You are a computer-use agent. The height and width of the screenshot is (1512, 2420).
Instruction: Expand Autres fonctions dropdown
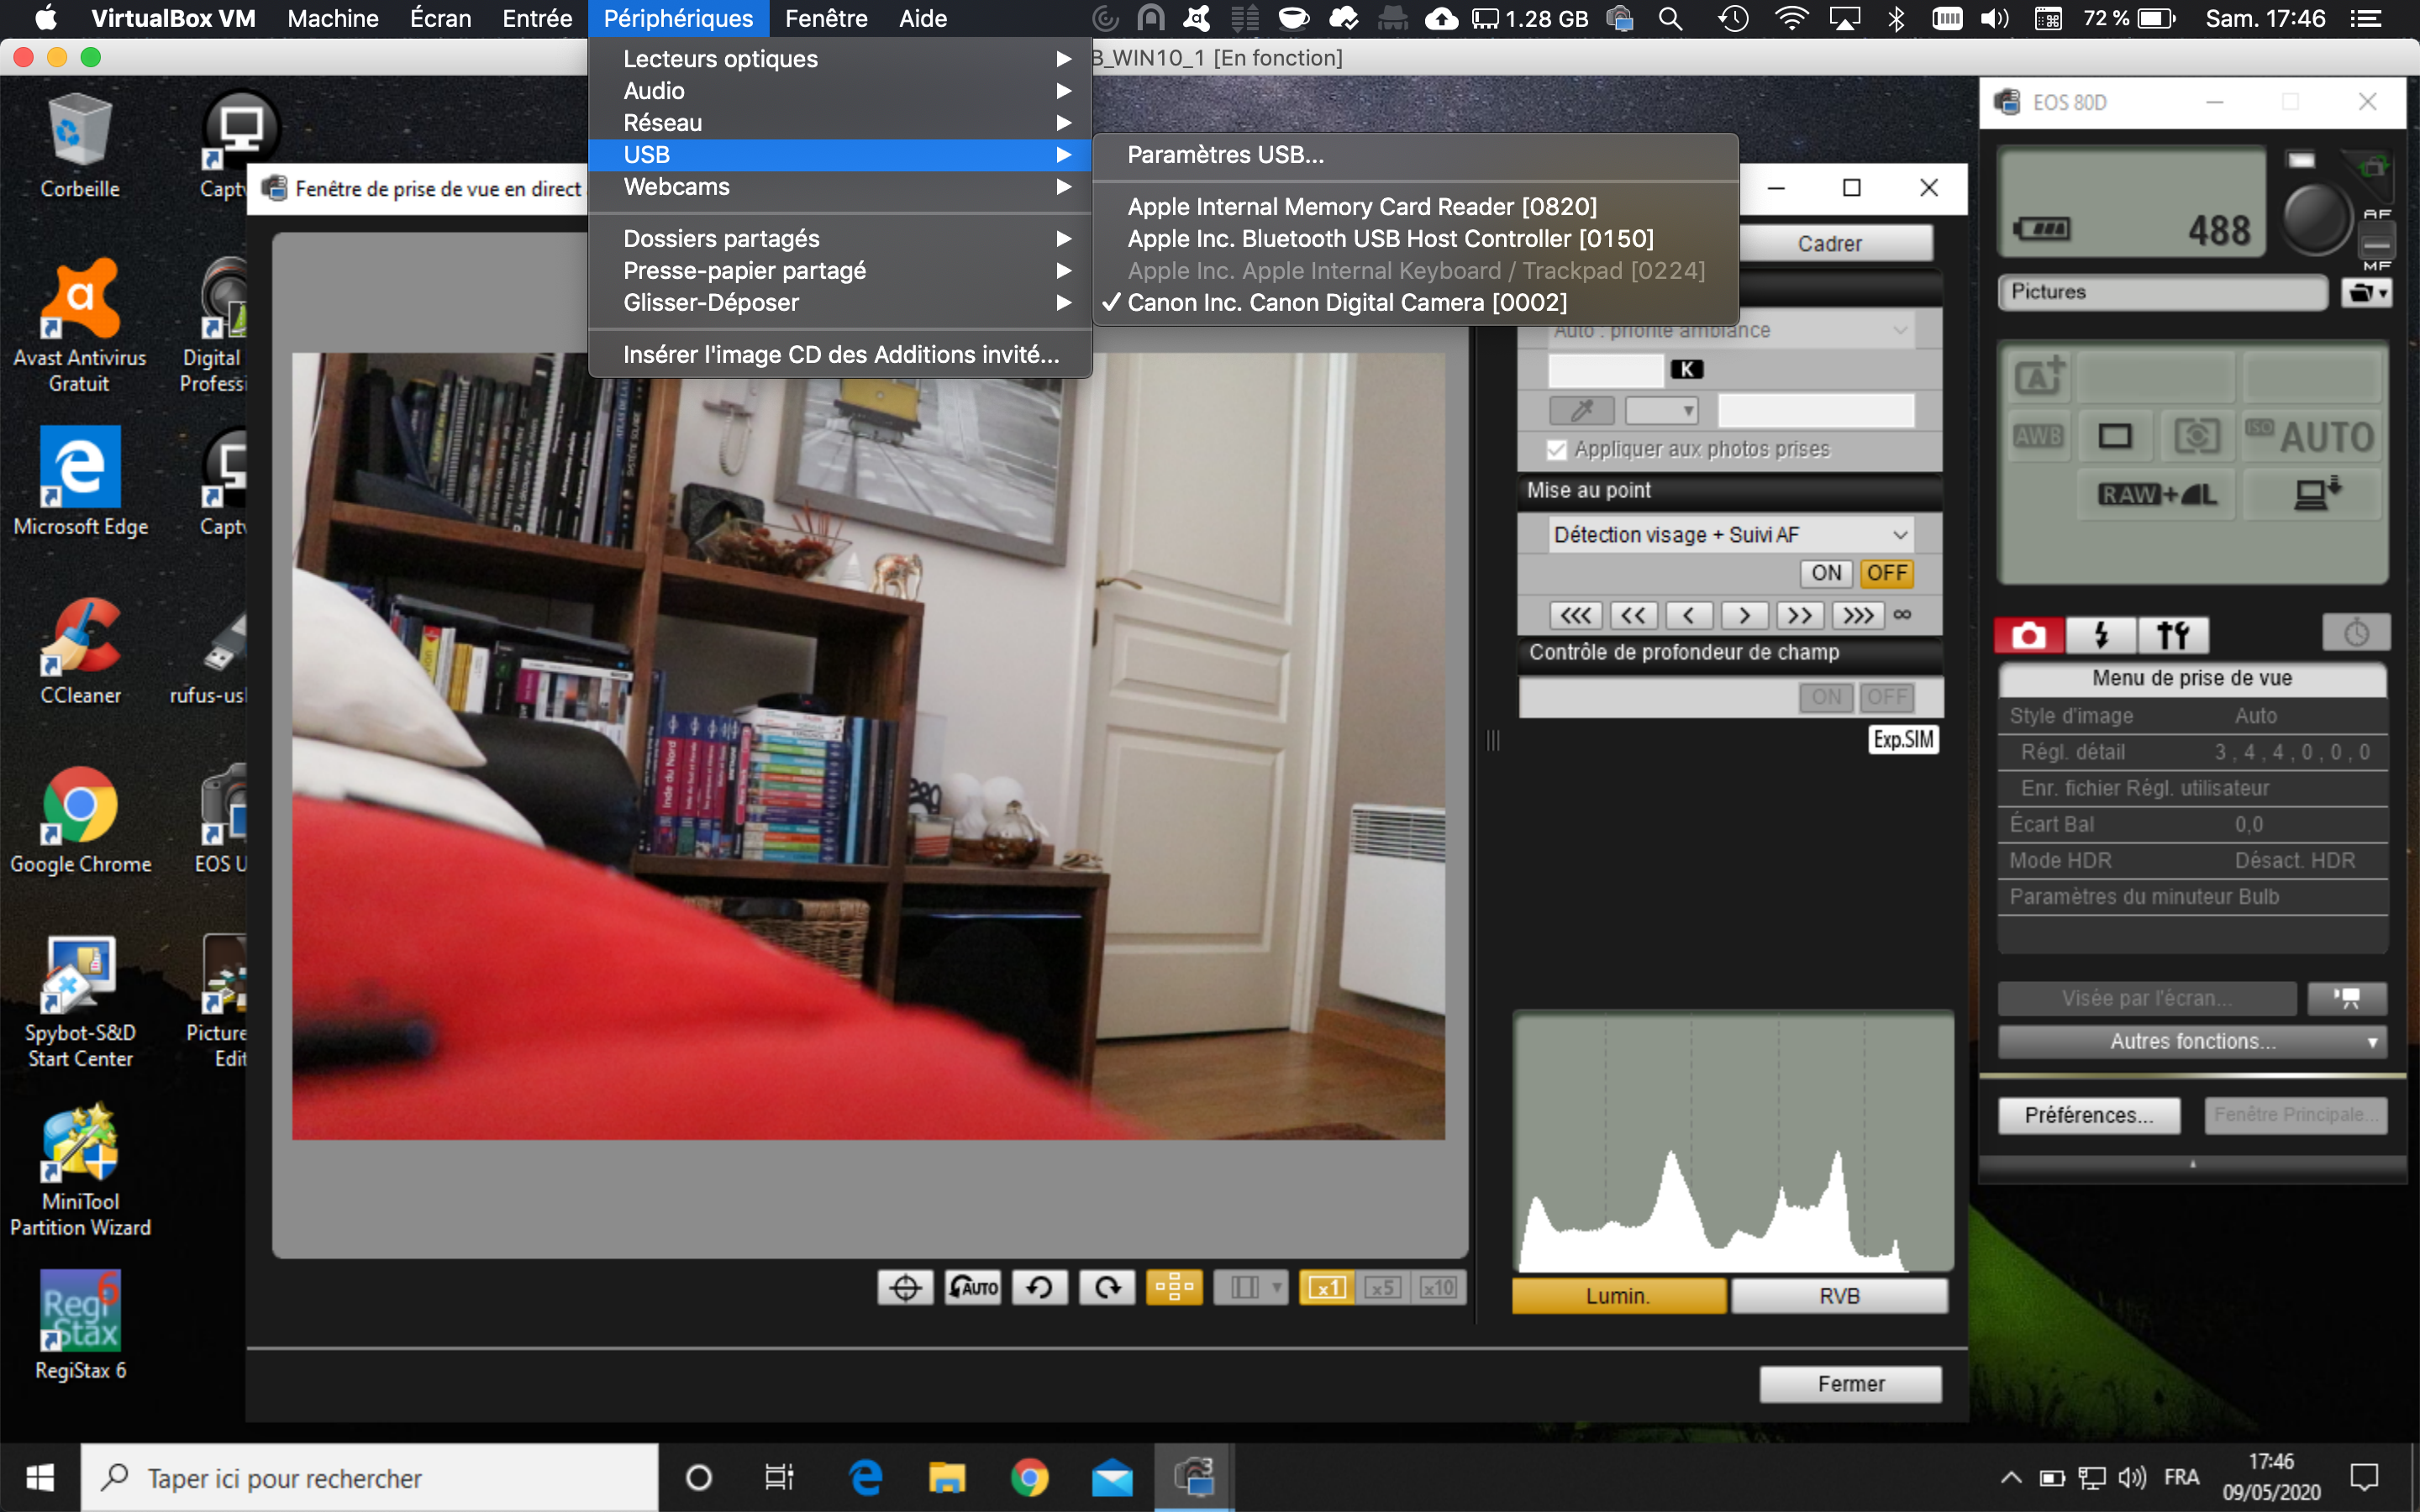click(x=2192, y=1042)
